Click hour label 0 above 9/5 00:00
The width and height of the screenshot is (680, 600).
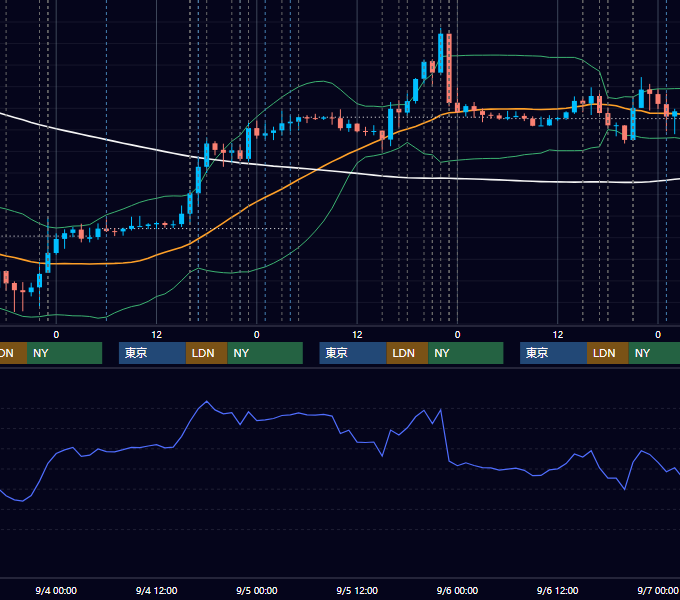click(257, 335)
